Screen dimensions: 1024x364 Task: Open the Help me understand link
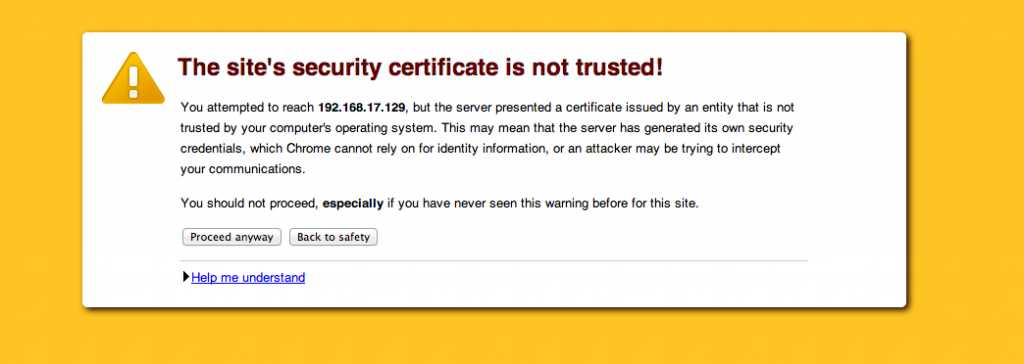(248, 278)
